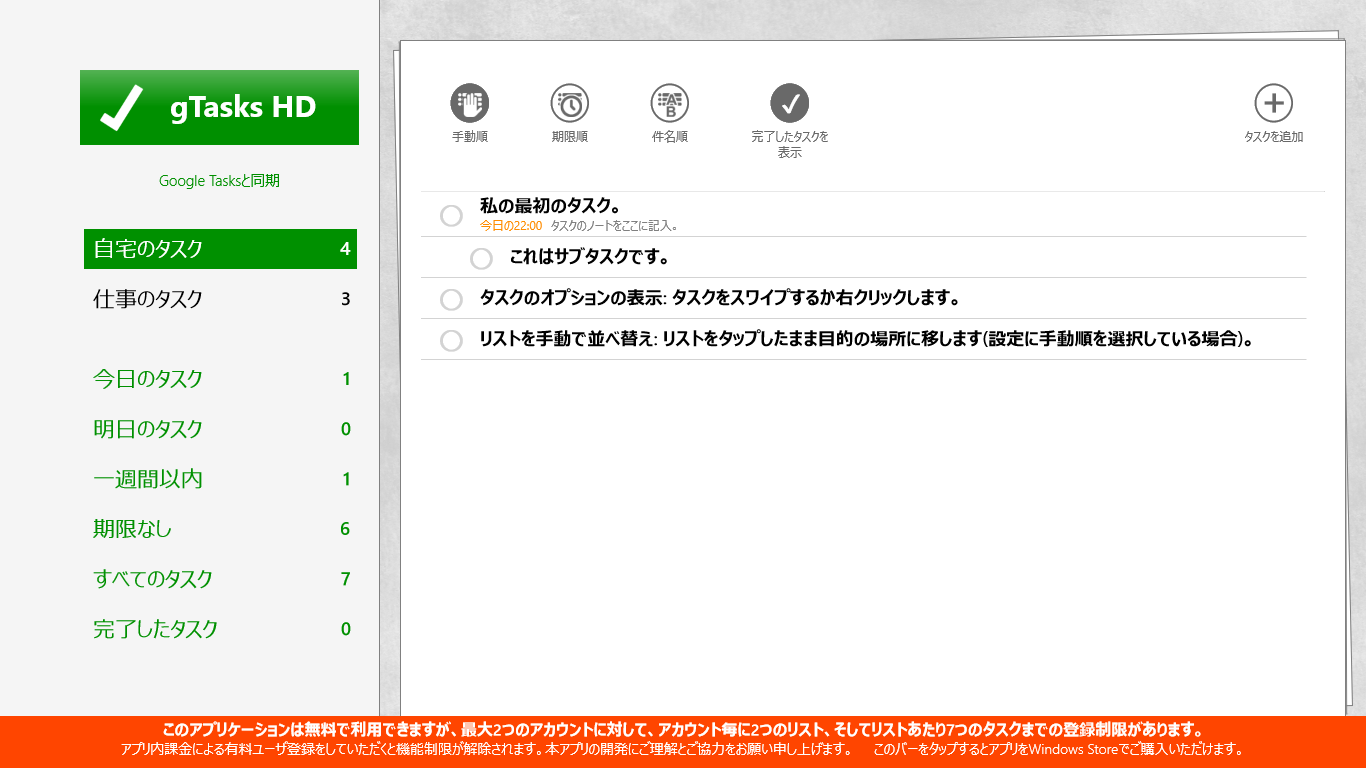The image size is (1366, 768).
Task: Sort tasks by due date (期限順)
Action: point(569,103)
